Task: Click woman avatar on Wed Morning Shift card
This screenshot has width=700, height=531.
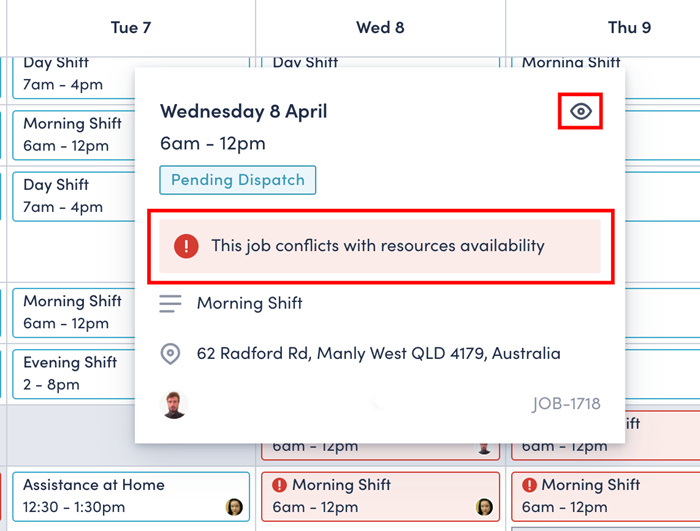Action: [484, 507]
